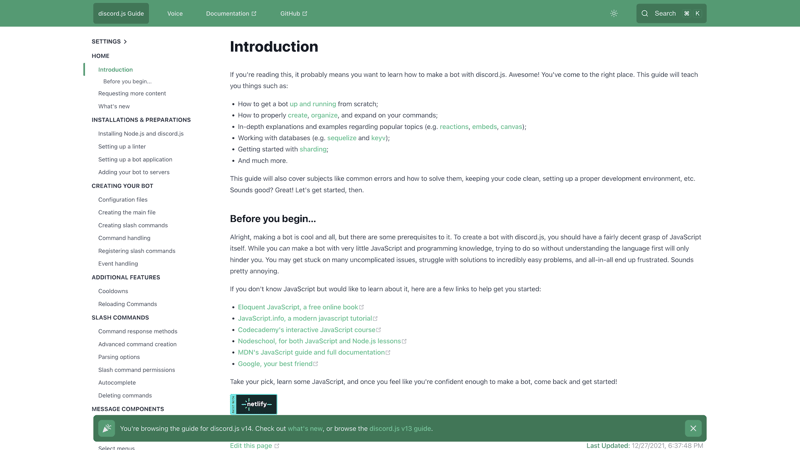The height and width of the screenshot is (450, 800).
Task: Follow the 'sequelize' link
Action: coord(342,138)
